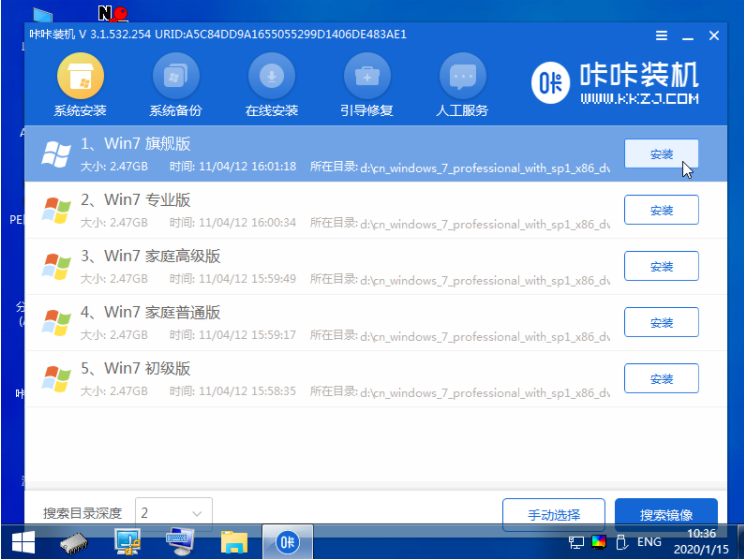Viewport: 744px width, 559px height.
Task: Click the network tray icon
Action: click(576, 542)
